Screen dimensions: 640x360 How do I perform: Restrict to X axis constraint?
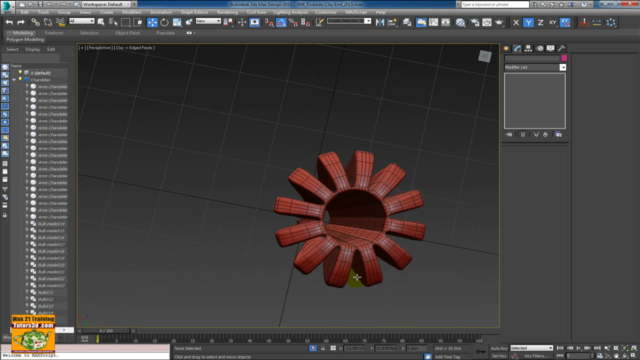point(516,22)
